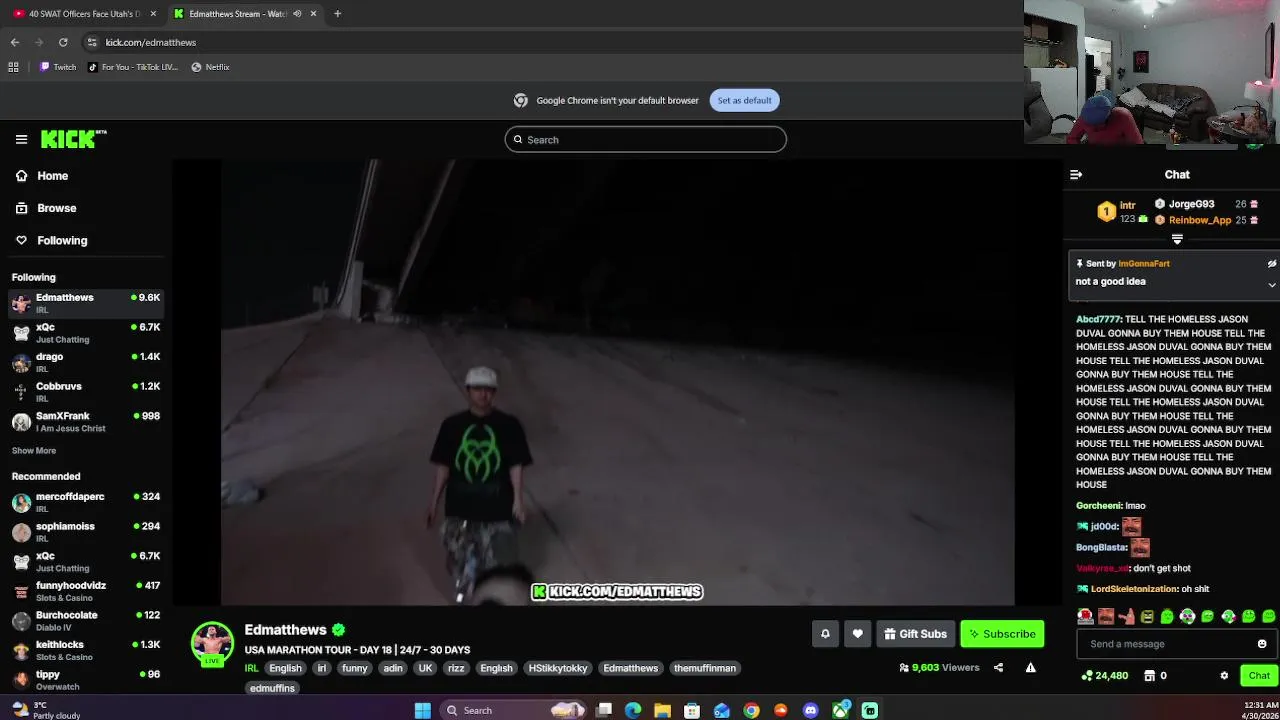
Task: Select the 'rizz' tag
Action: (456, 668)
